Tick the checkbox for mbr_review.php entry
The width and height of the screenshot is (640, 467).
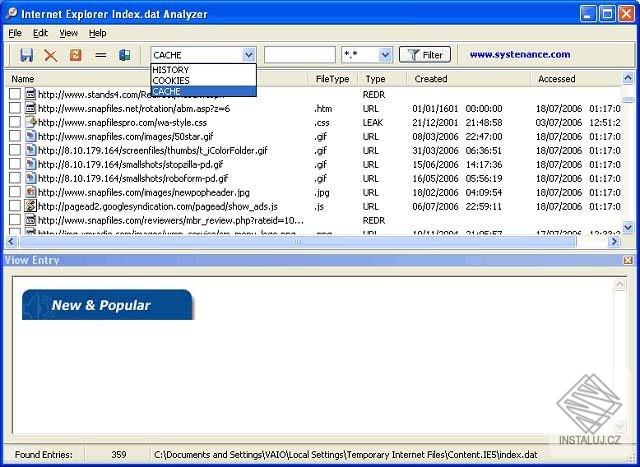pos(15,220)
